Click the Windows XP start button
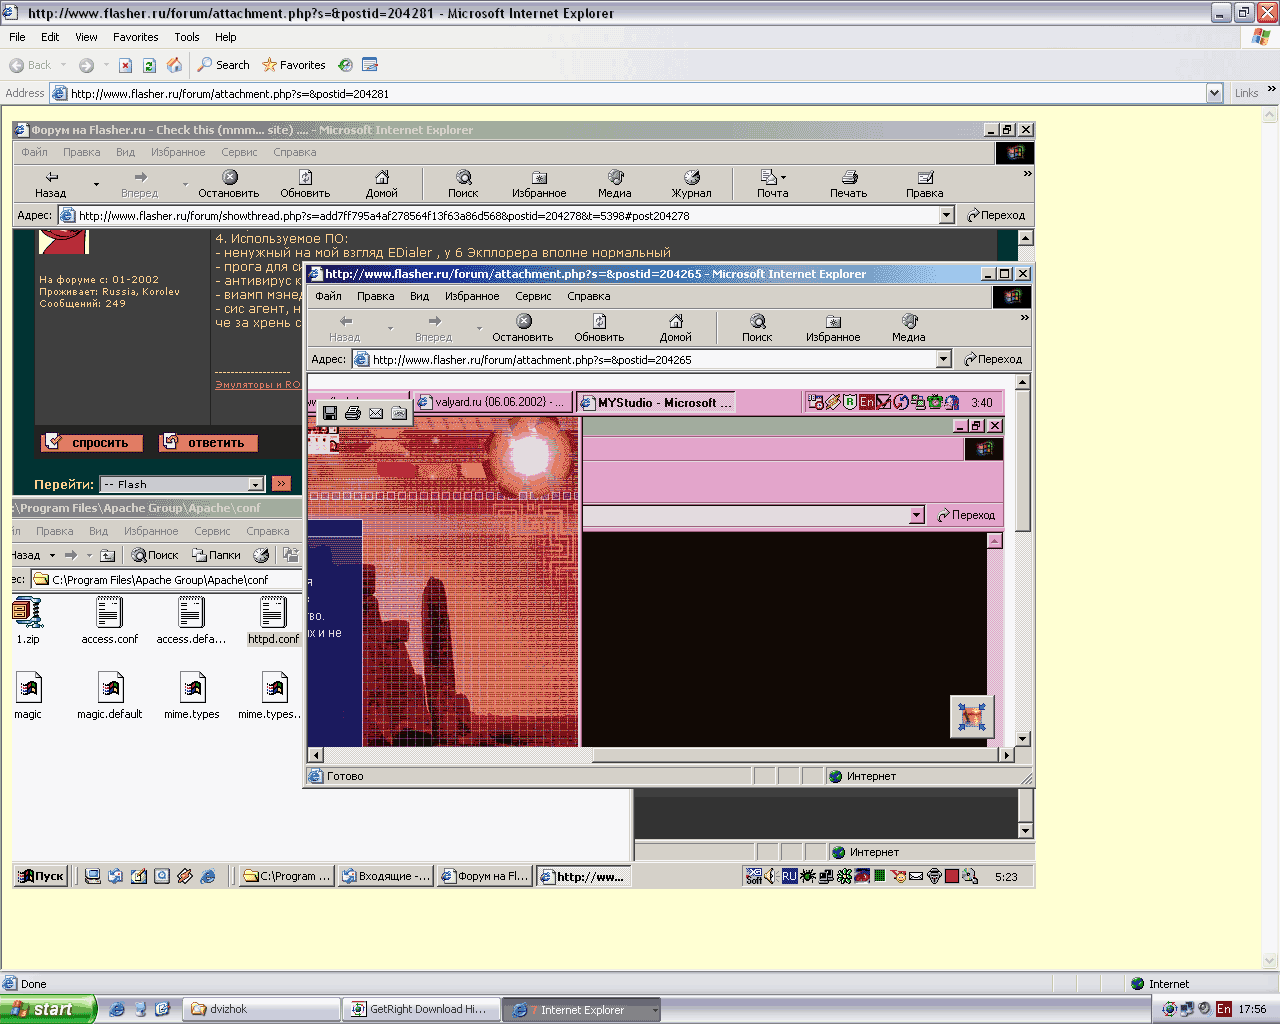 coord(47,1009)
